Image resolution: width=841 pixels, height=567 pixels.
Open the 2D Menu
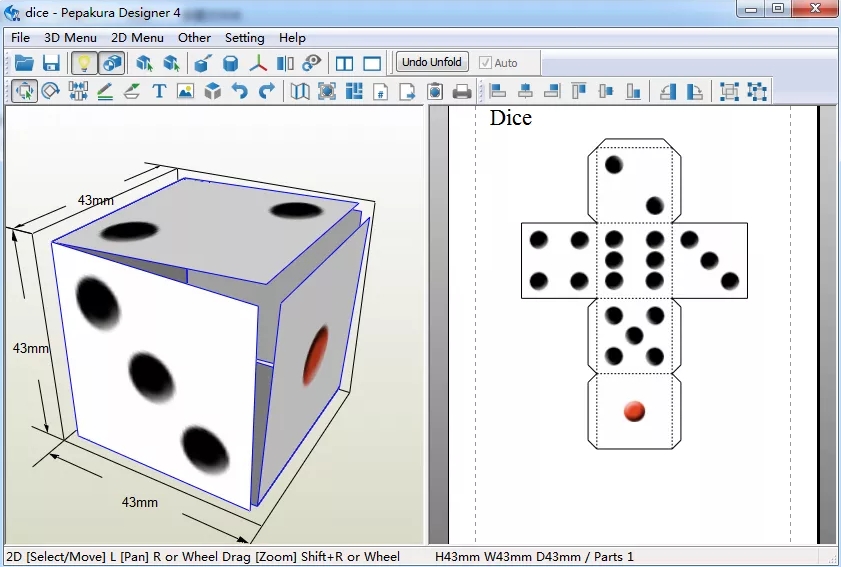(137, 38)
